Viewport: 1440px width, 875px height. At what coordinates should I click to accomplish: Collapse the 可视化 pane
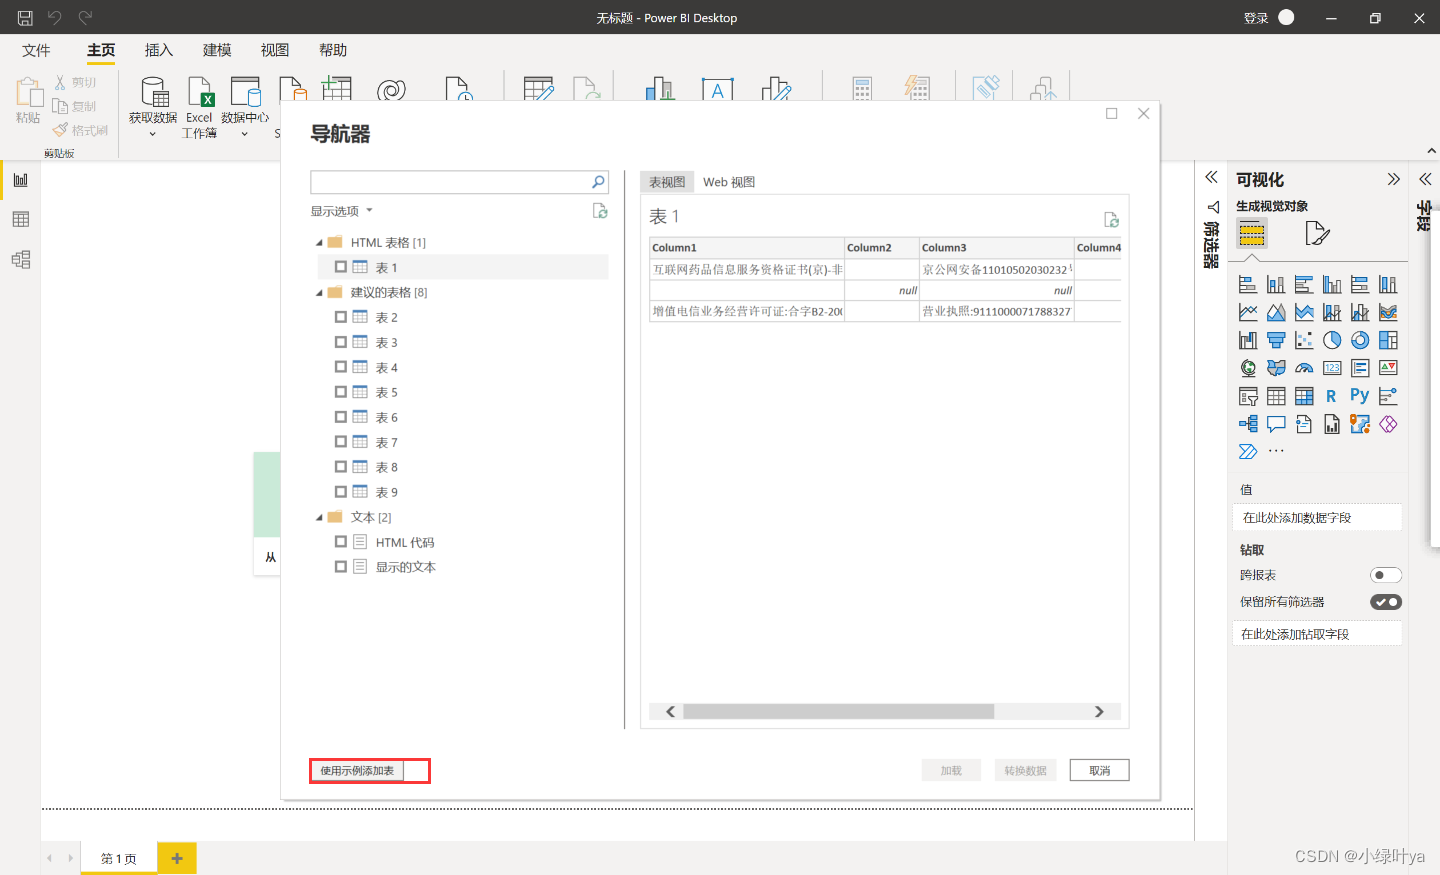[x=1393, y=179]
